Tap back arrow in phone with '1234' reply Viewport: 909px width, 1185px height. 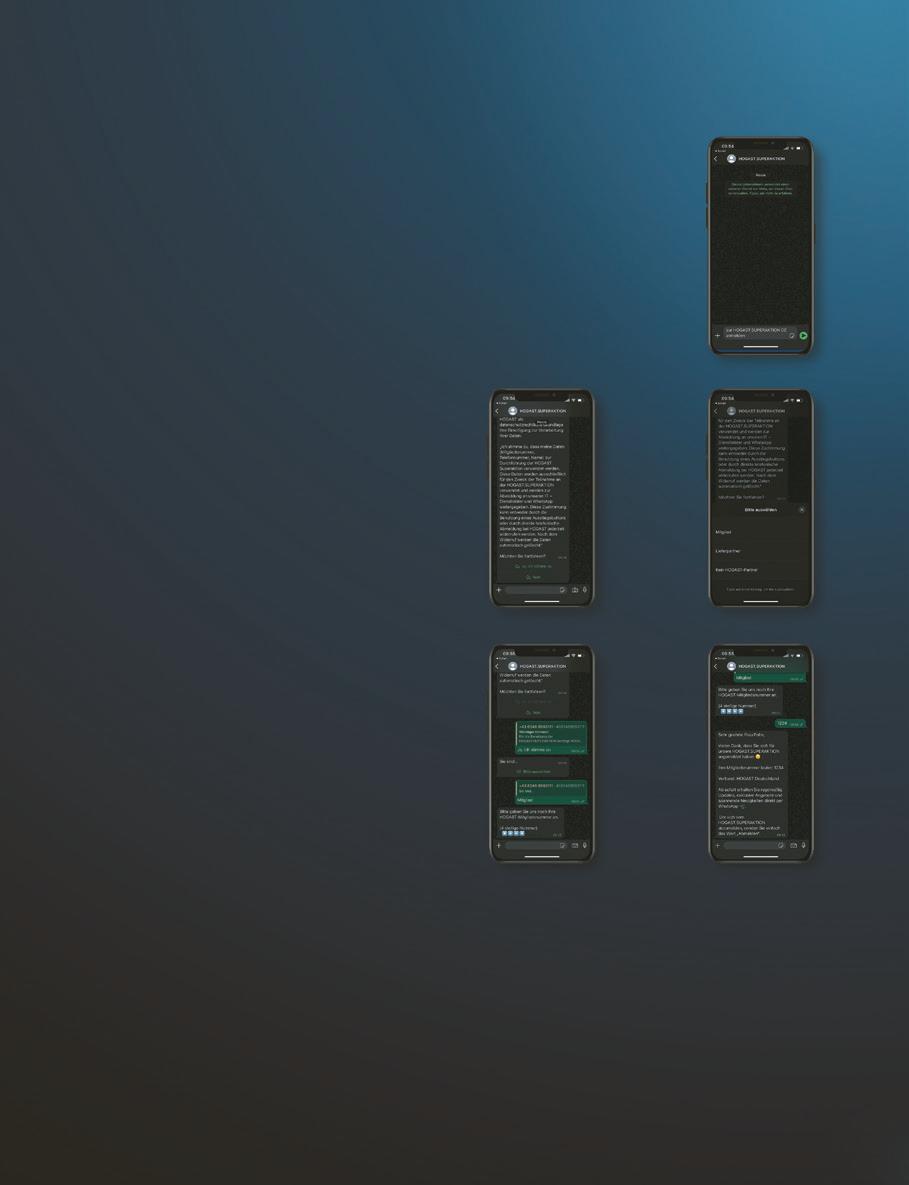click(716, 667)
